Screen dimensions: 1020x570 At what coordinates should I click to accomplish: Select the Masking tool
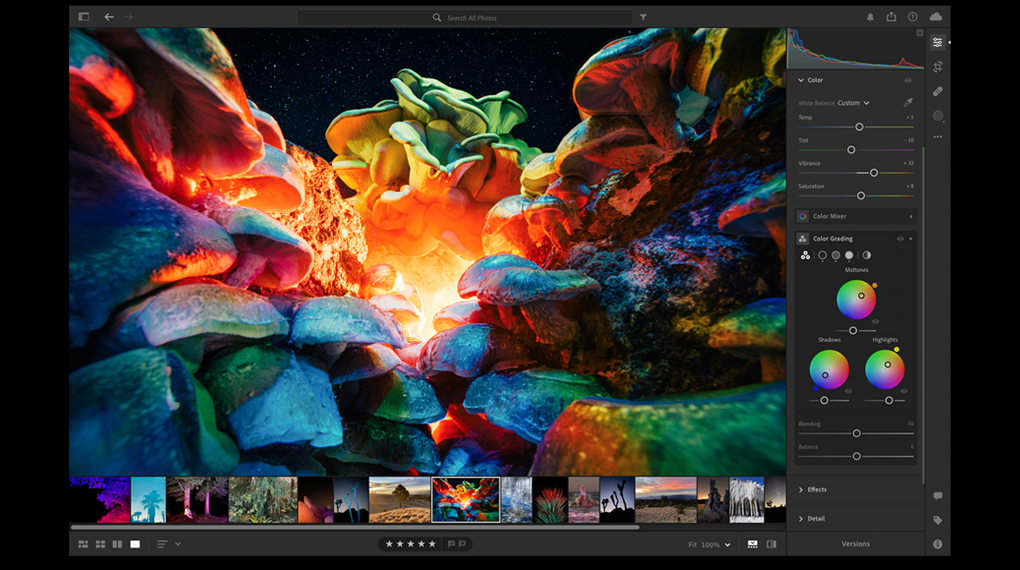(x=937, y=116)
